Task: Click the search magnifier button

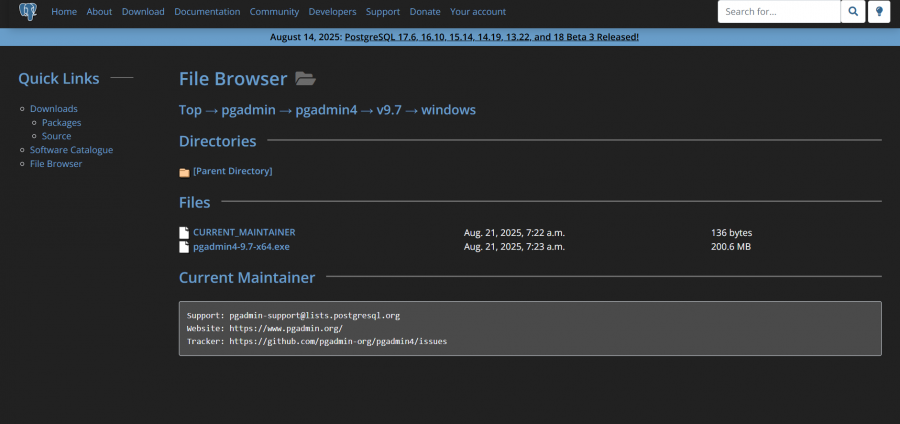Action: pos(853,11)
